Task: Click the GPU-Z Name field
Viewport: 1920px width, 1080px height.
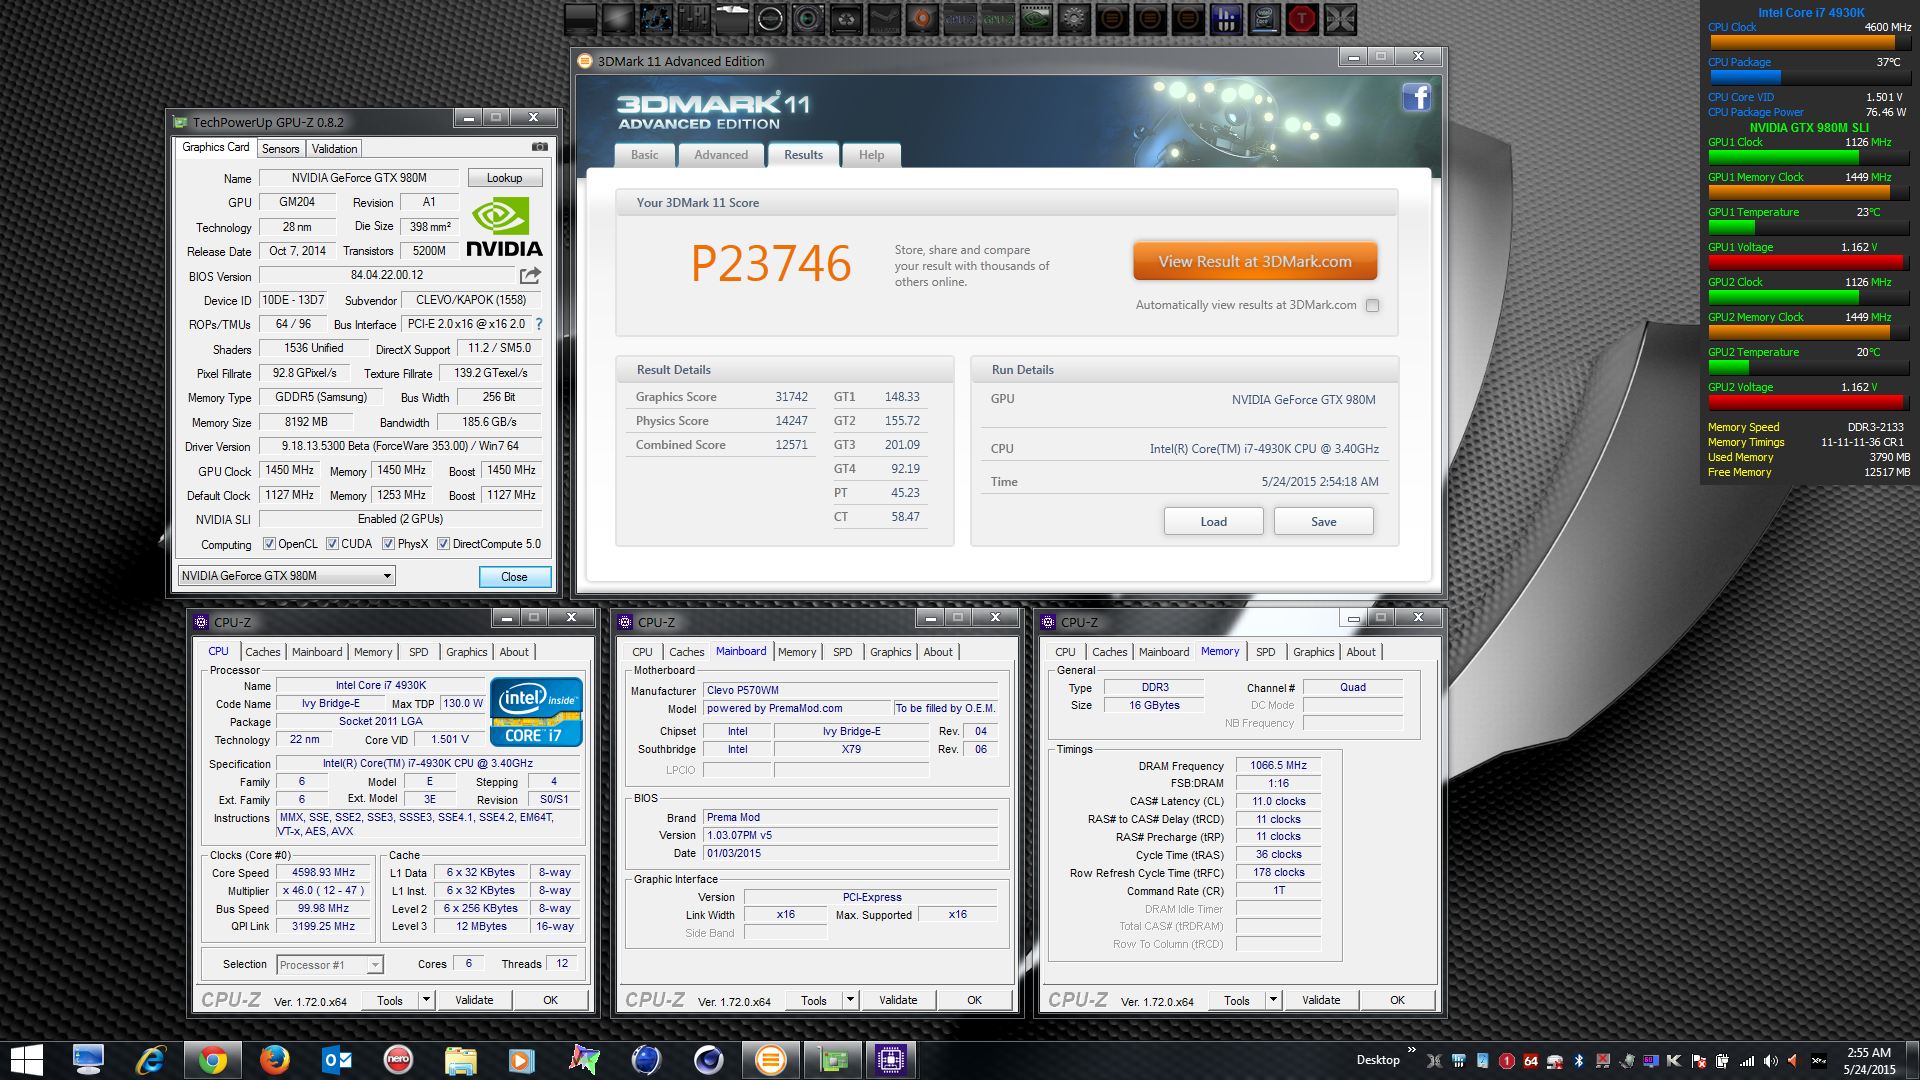Action: [358, 178]
